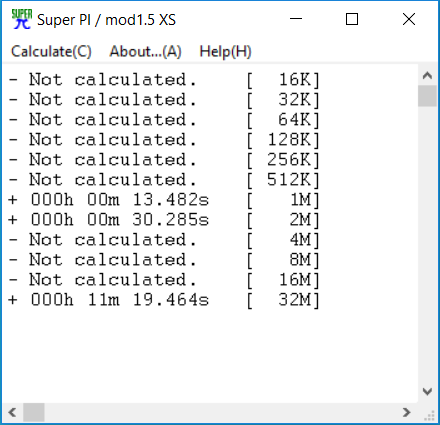Open the Help(H) menu

225,52
